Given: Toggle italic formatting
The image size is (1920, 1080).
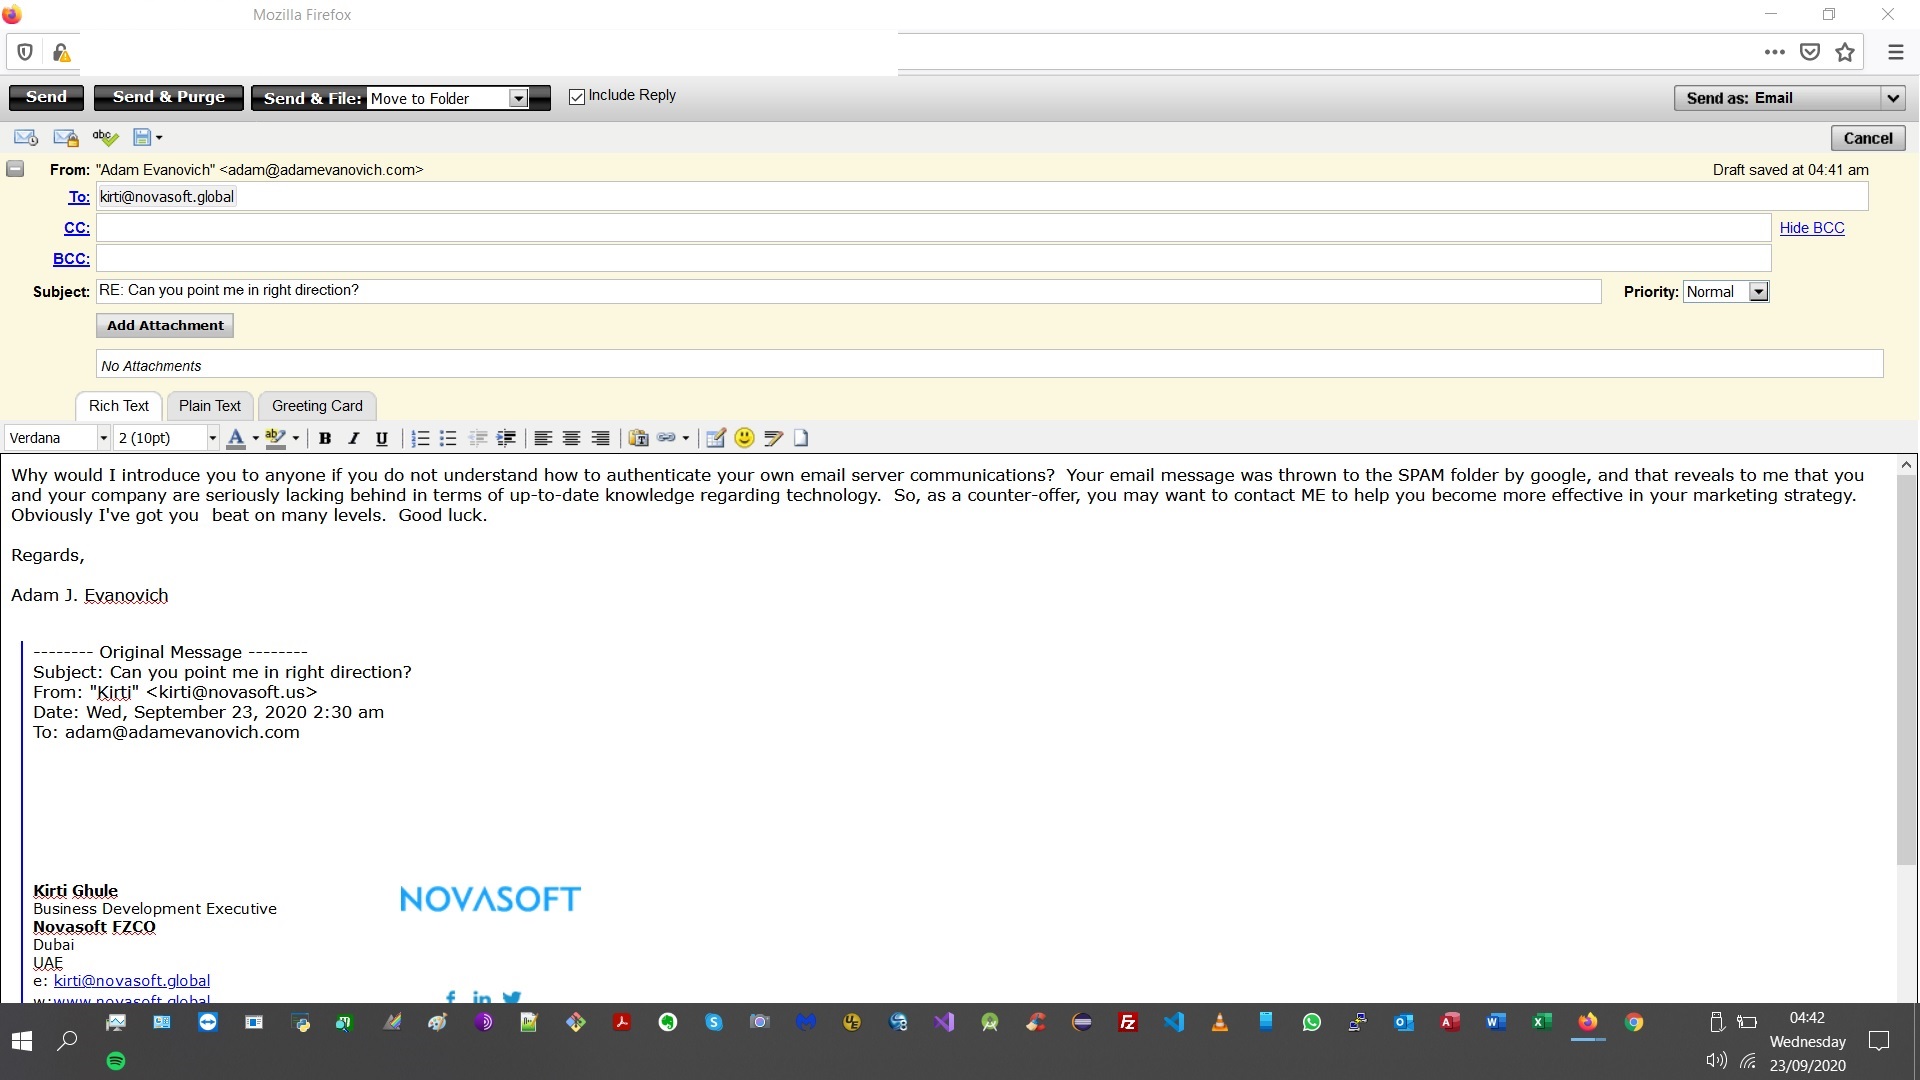Looking at the screenshot, I should pos(353,438).
